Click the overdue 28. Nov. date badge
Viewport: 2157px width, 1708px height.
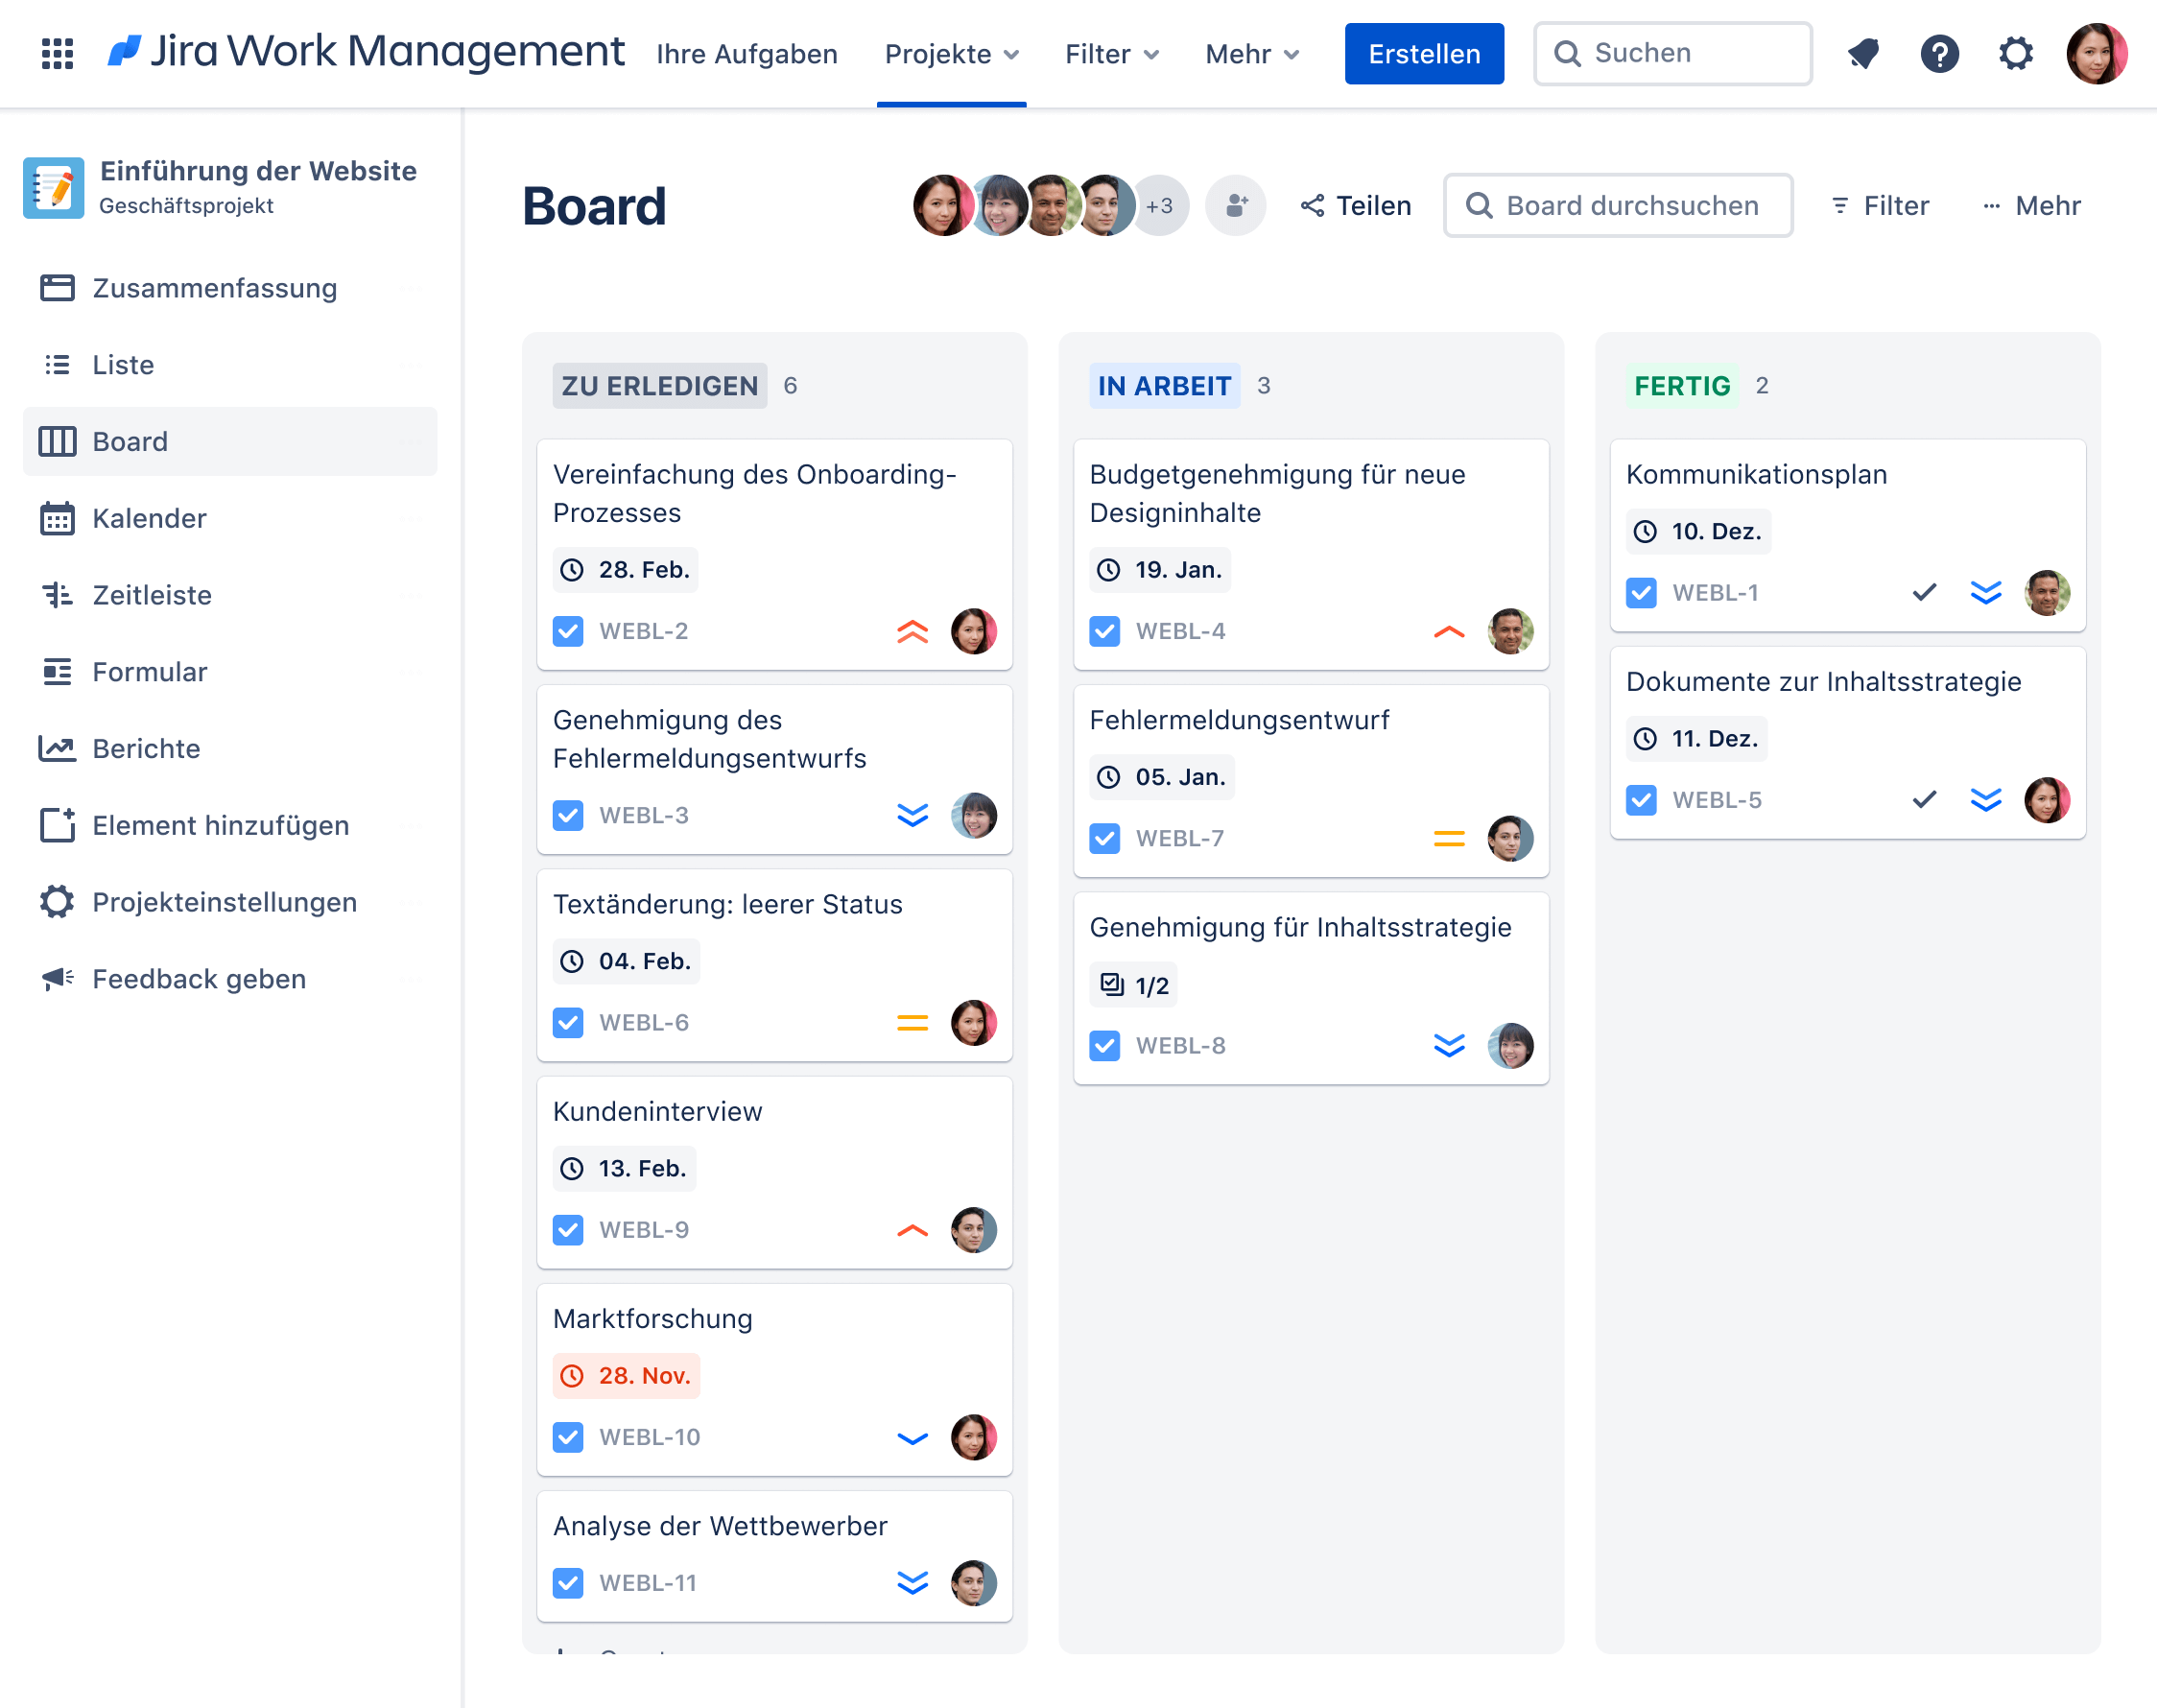(x=627, y=1376)
